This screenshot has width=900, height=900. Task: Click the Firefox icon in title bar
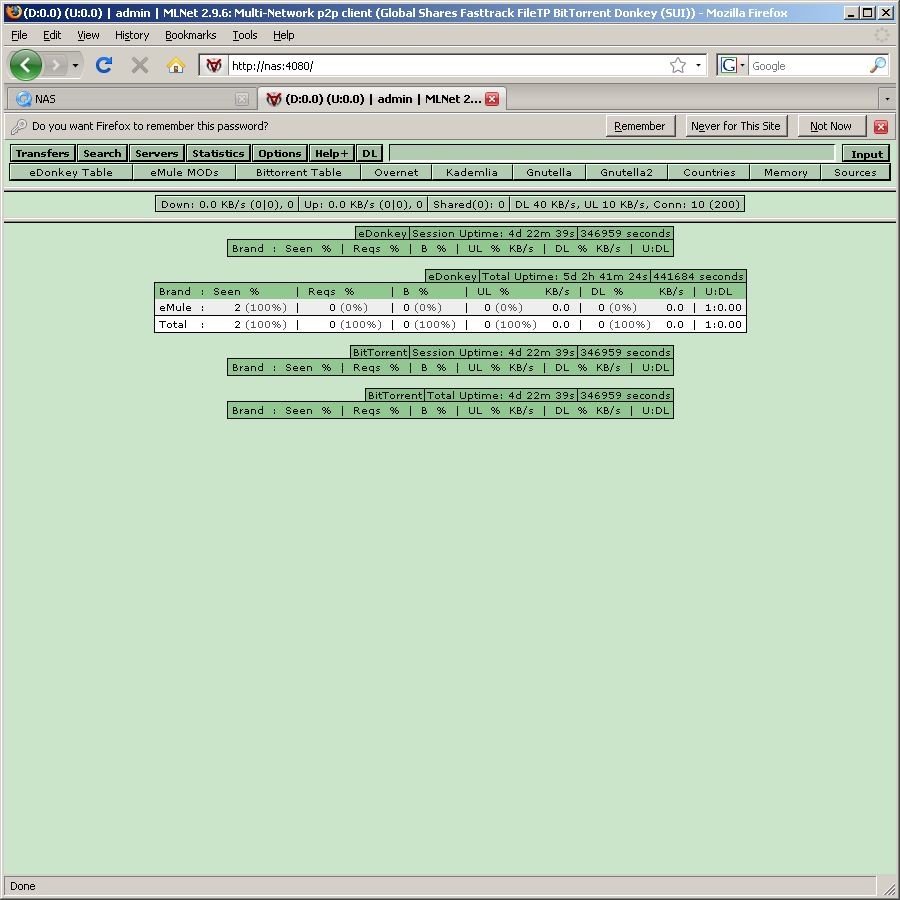click(x=13, y=12)
